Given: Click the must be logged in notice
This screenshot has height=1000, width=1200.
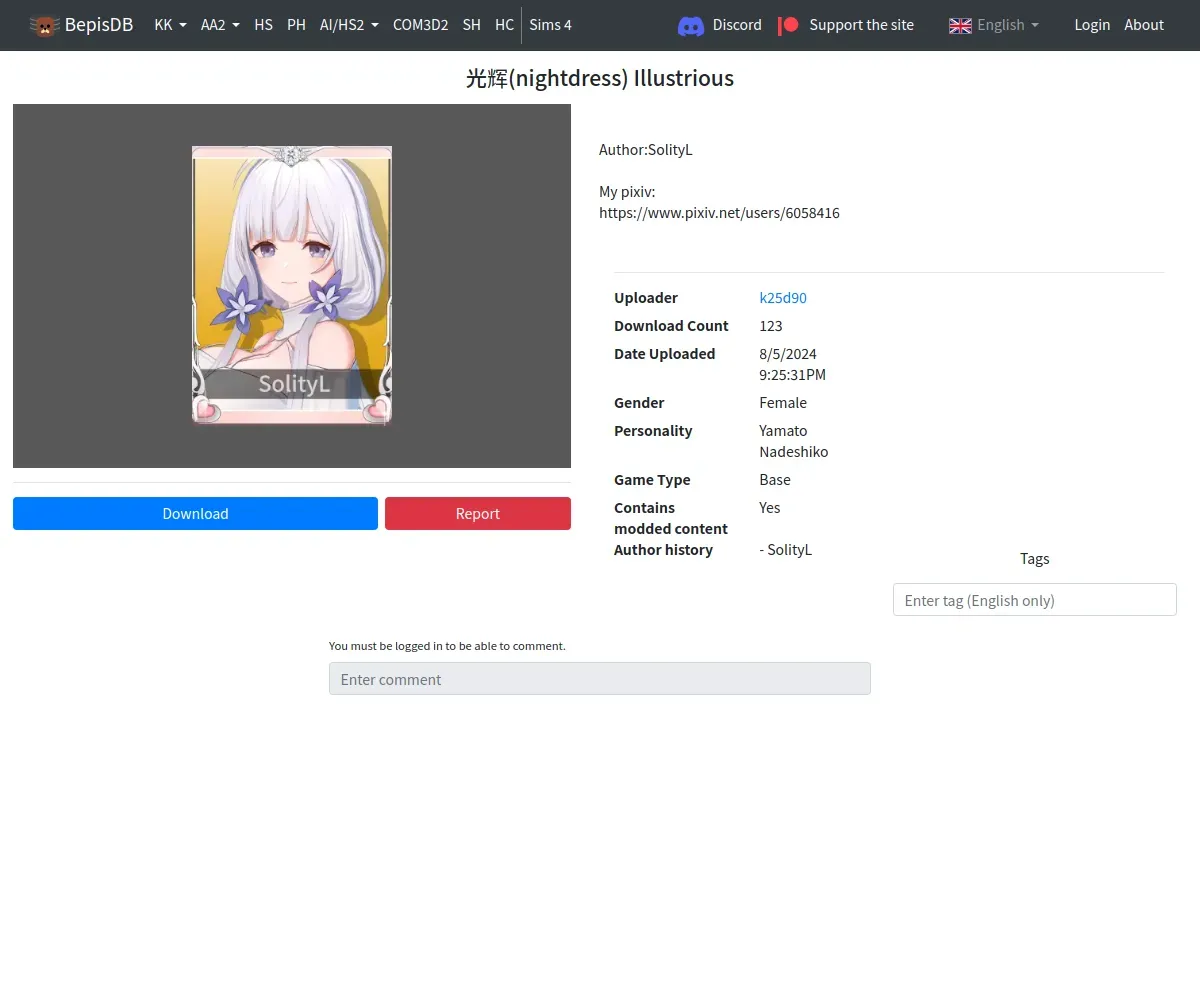Looking at the screenshot, I should click(447, 646).
